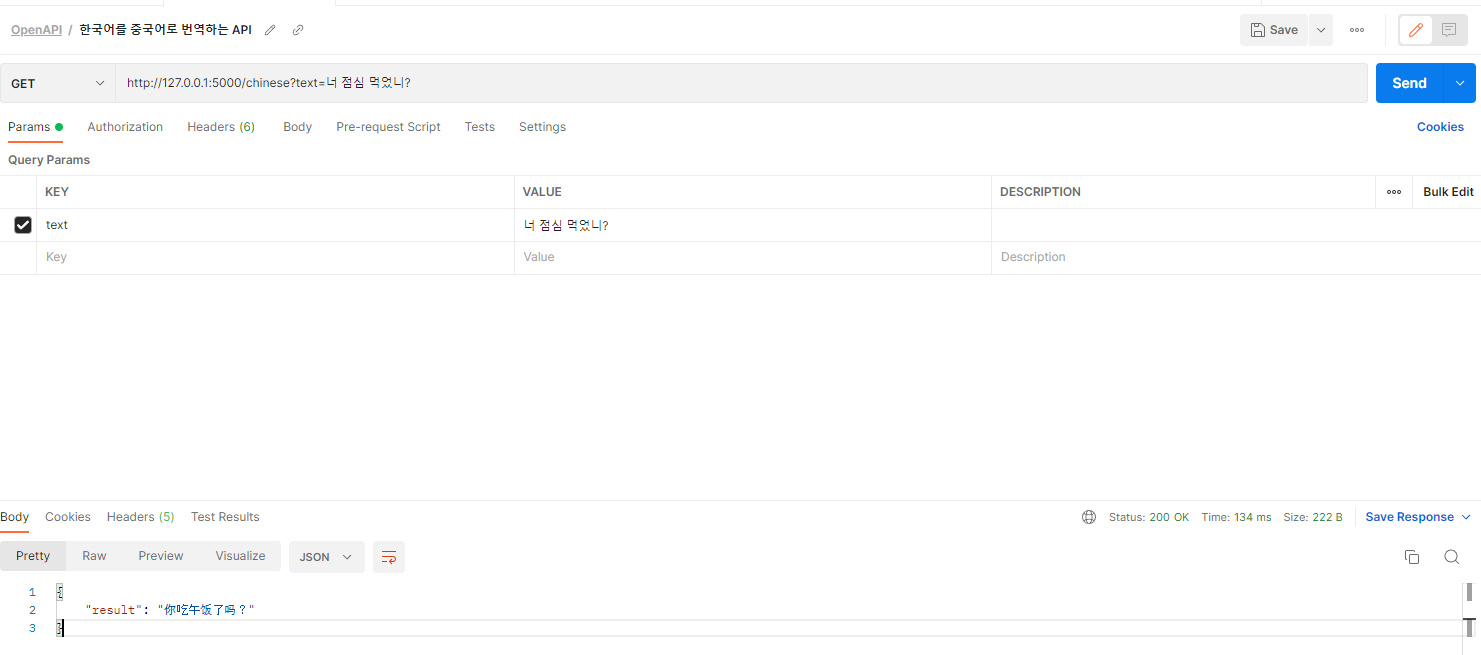
Task: Toggle the response line wrap icon
Action: (389, 557)
